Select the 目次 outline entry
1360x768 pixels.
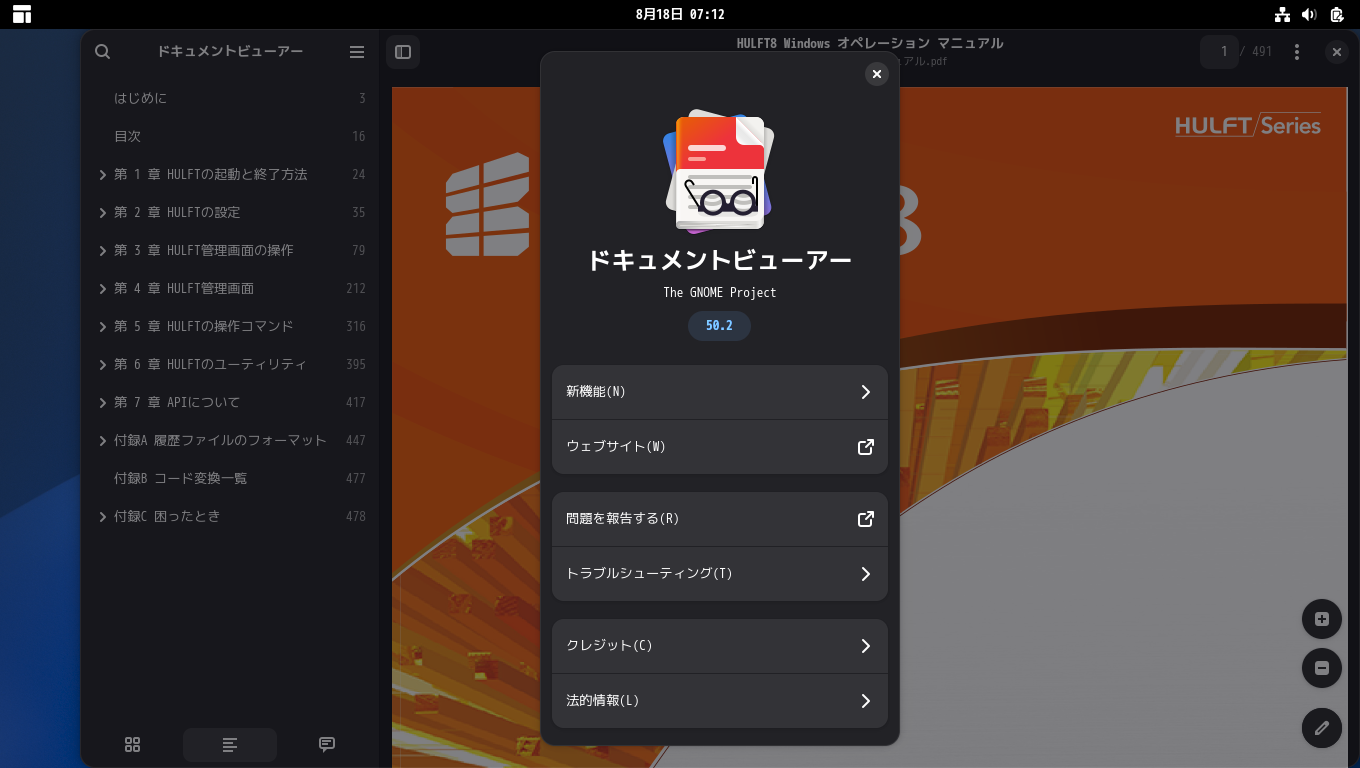(x=230, y=137)
